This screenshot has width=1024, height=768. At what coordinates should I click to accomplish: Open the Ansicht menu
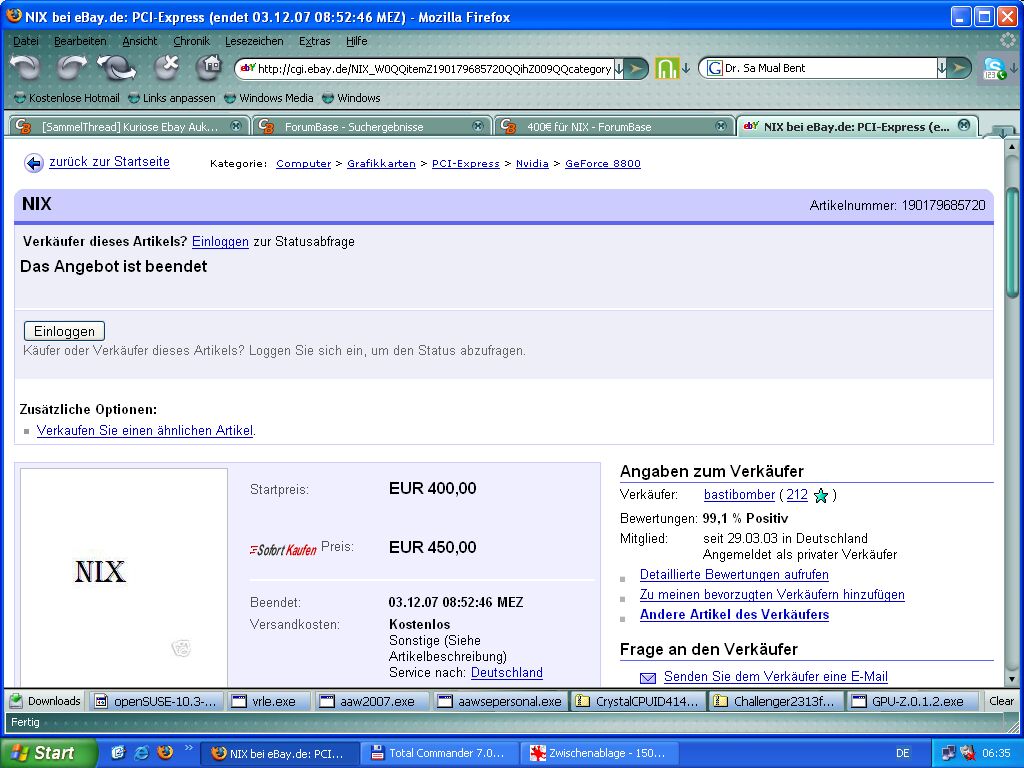click(140, 41)
